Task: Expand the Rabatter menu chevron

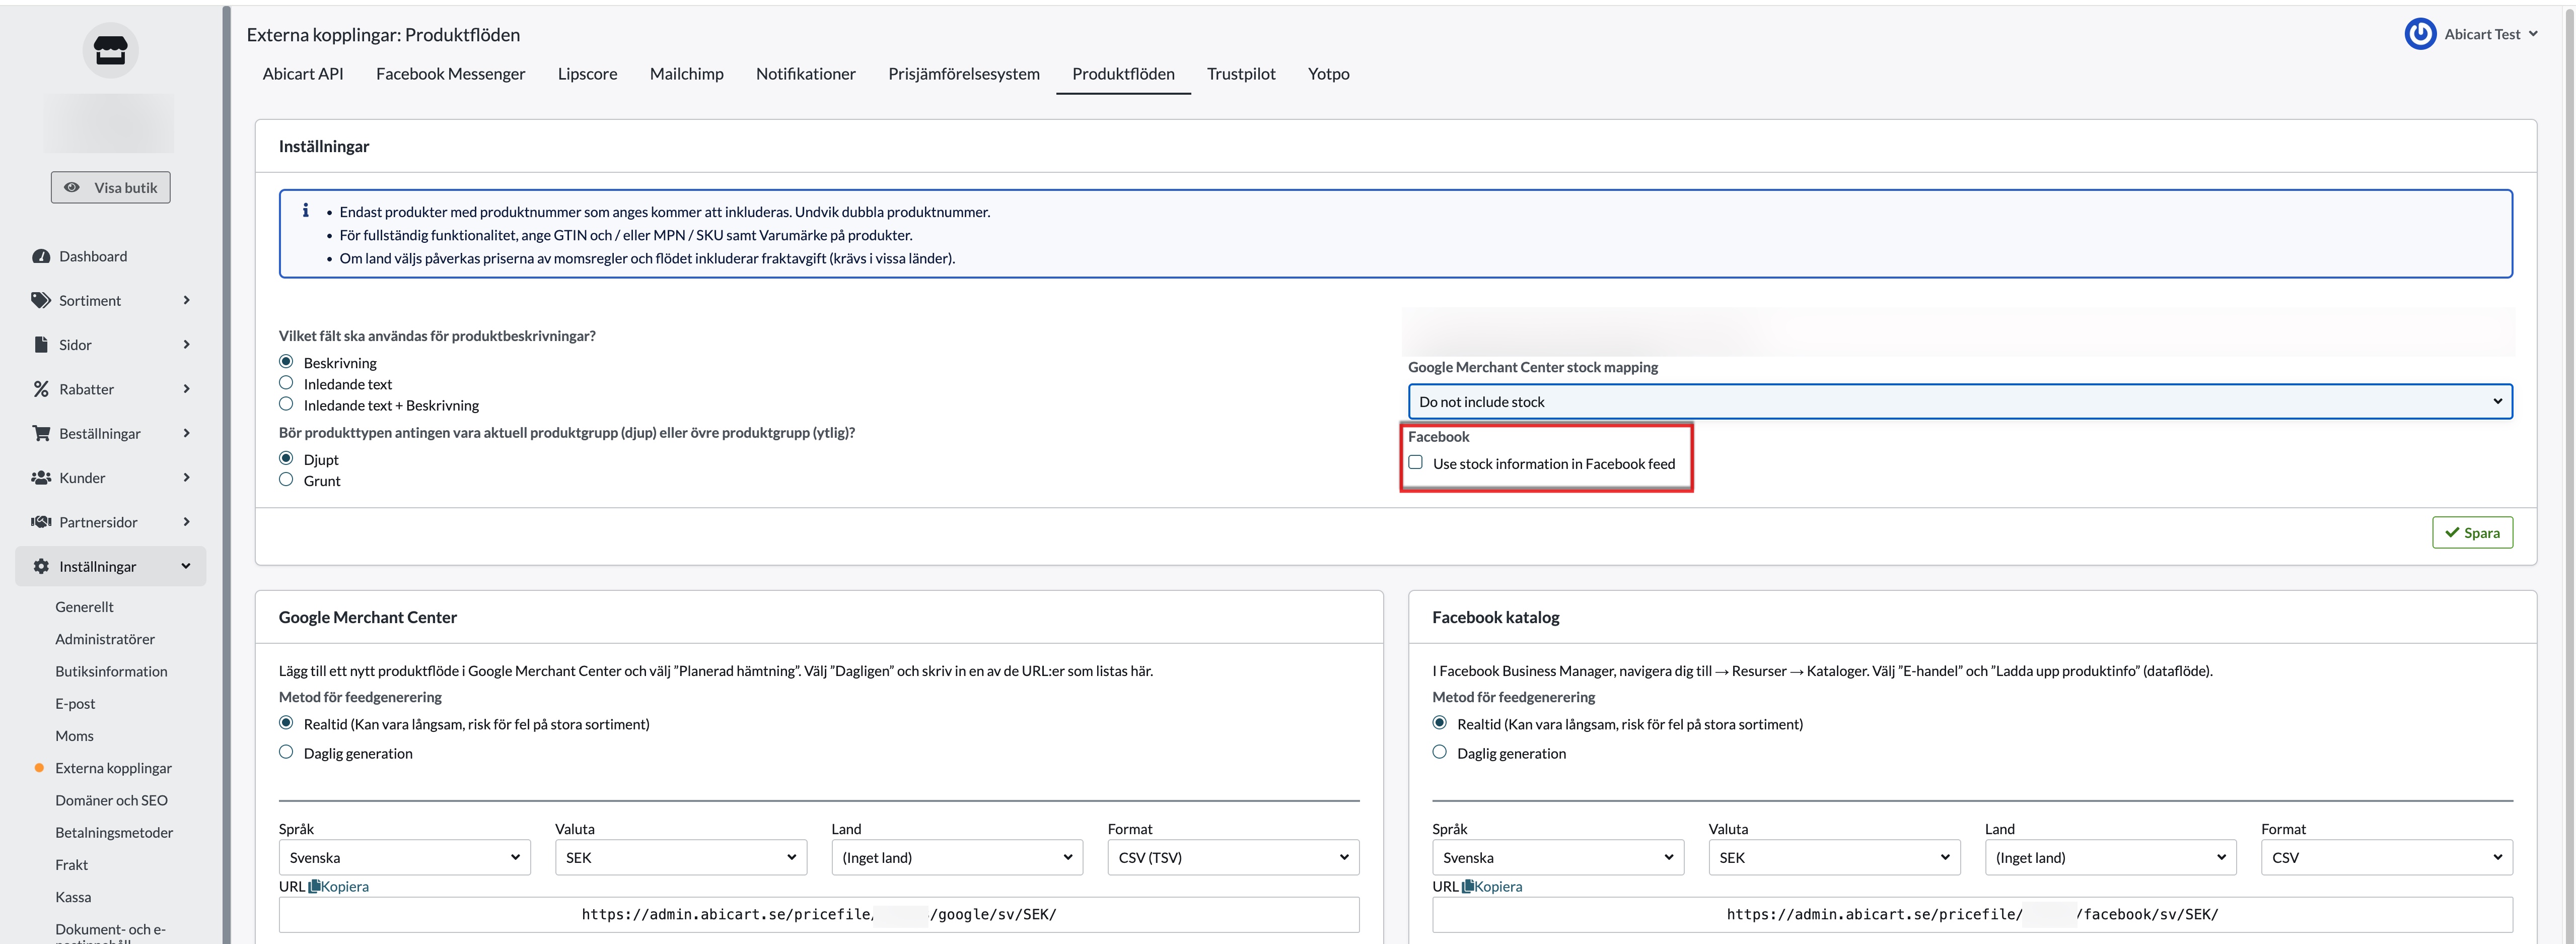Action: click(x=186, y=388)
